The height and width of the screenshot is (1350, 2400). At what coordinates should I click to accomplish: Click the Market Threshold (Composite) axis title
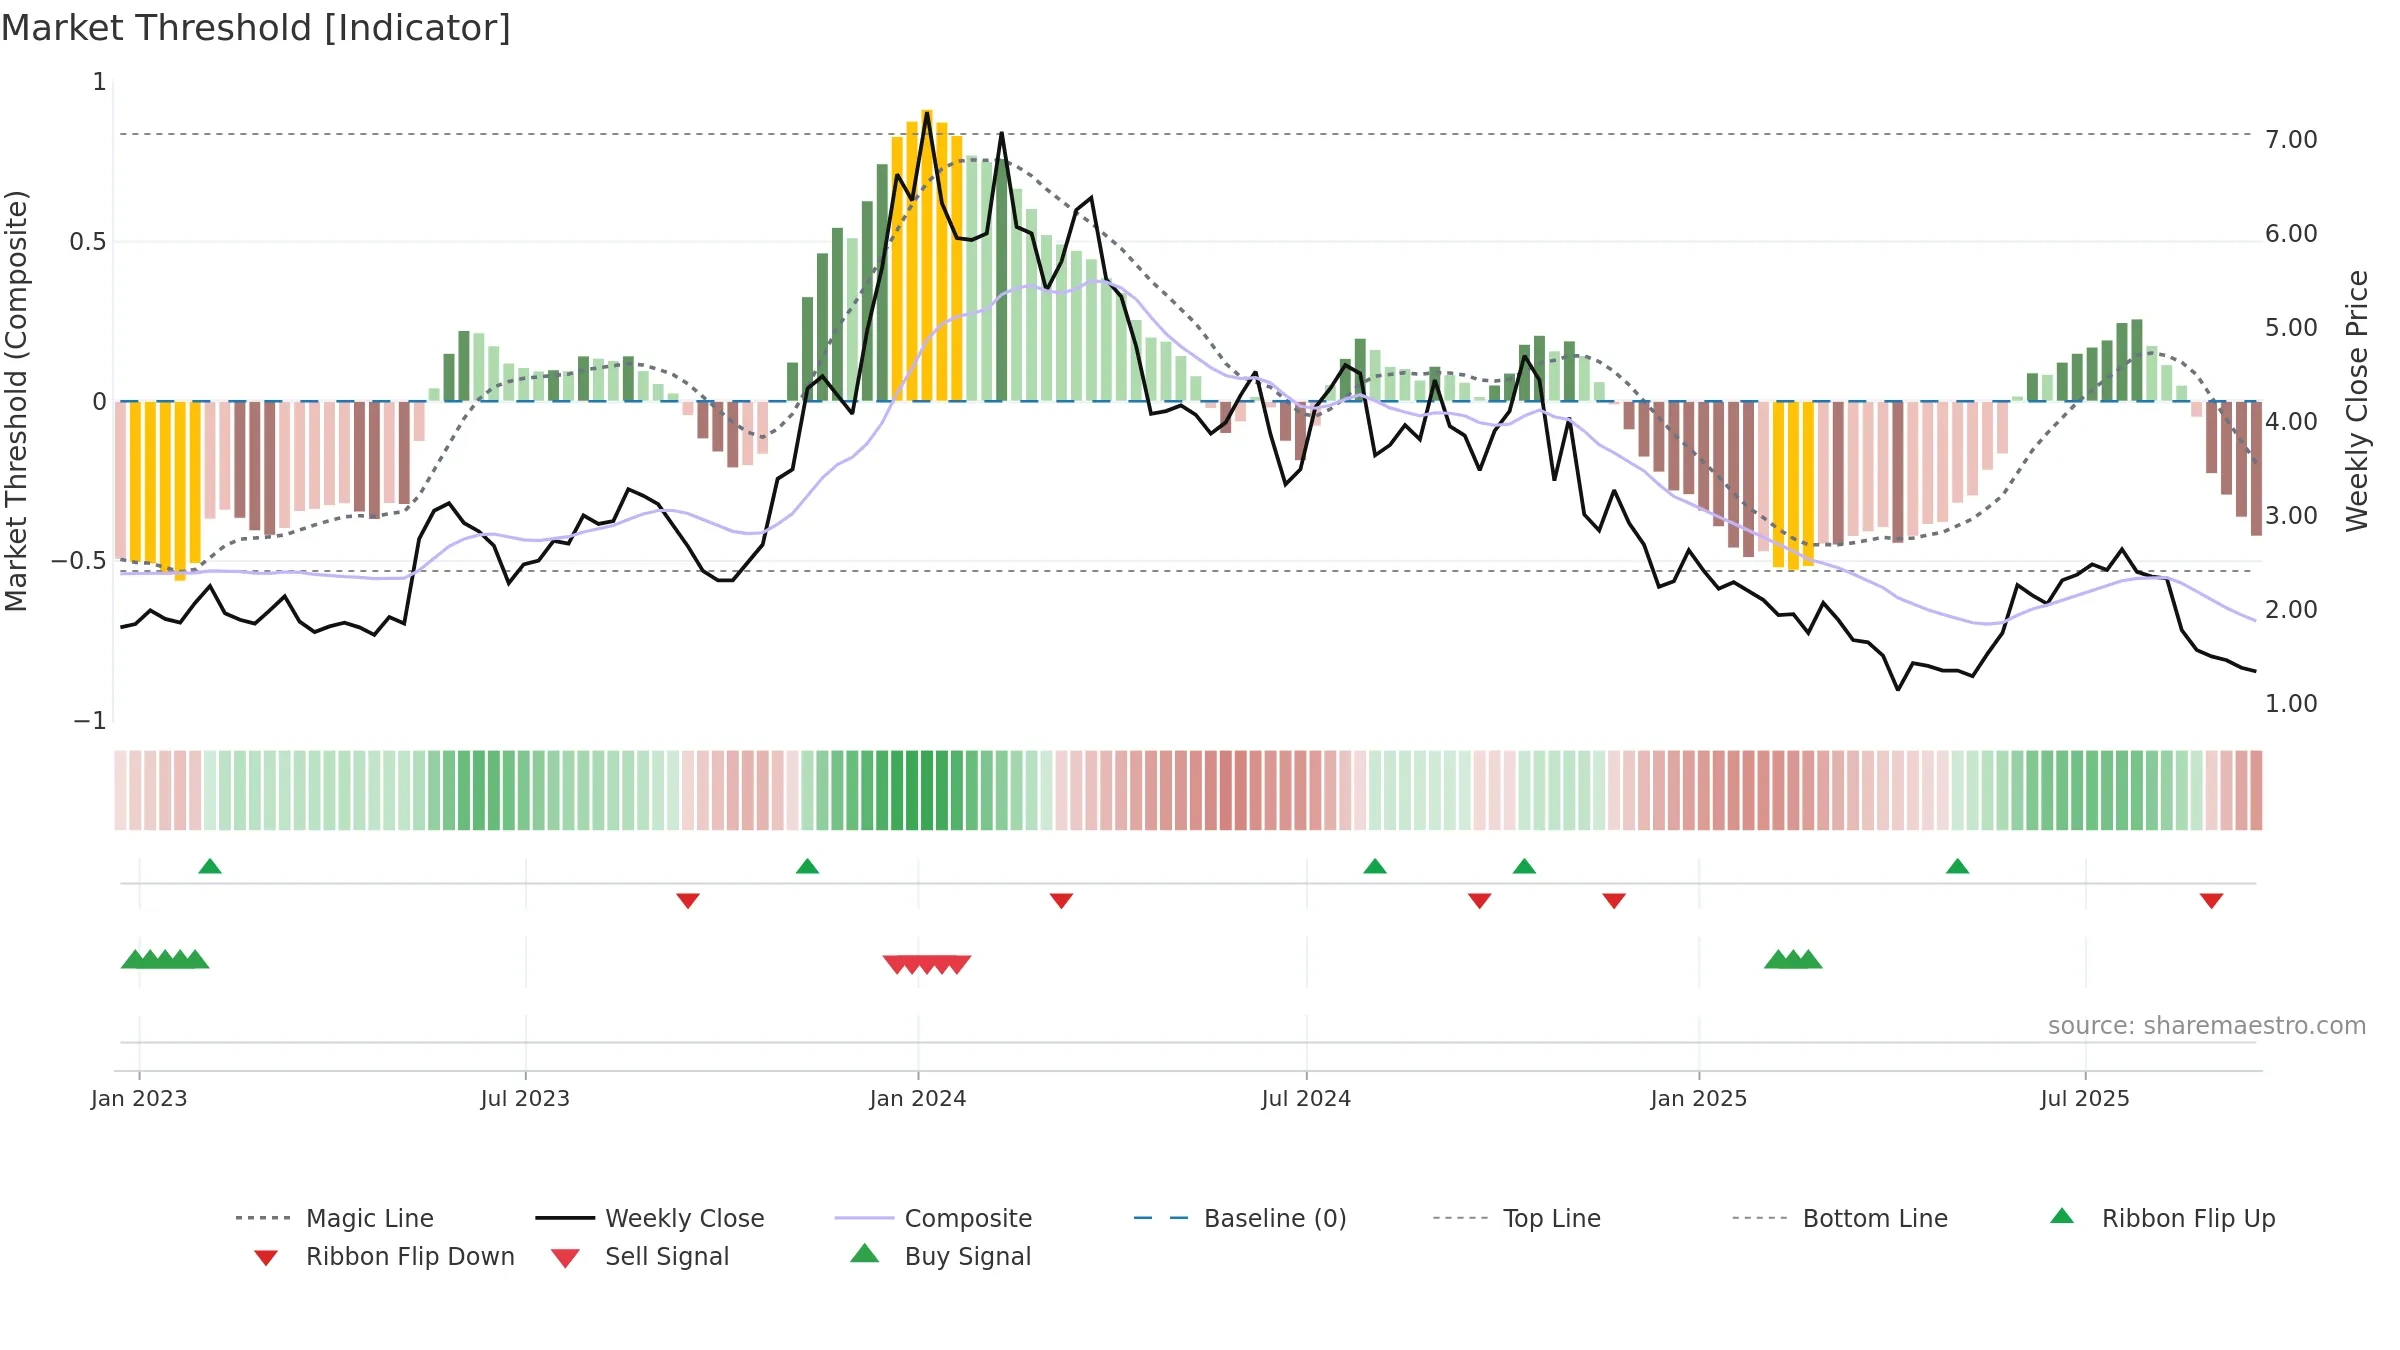point(16,400)
